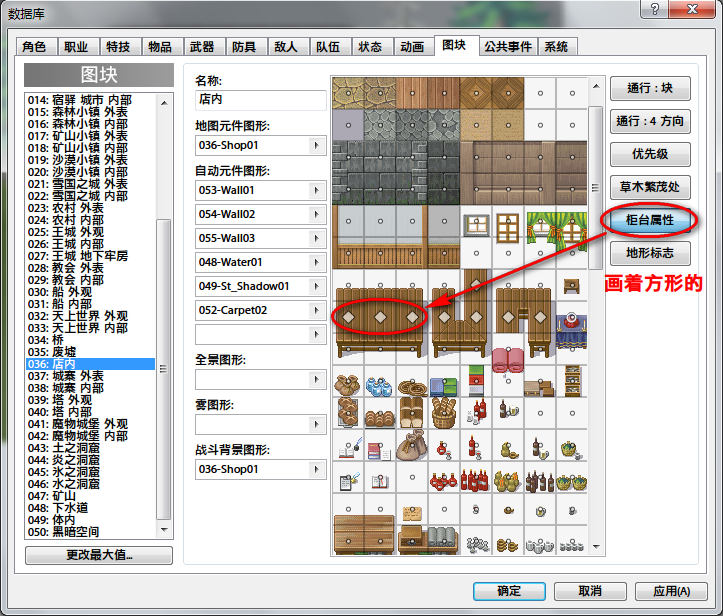
Task: Click the 柜台属性 button
Action: point(650,220)
